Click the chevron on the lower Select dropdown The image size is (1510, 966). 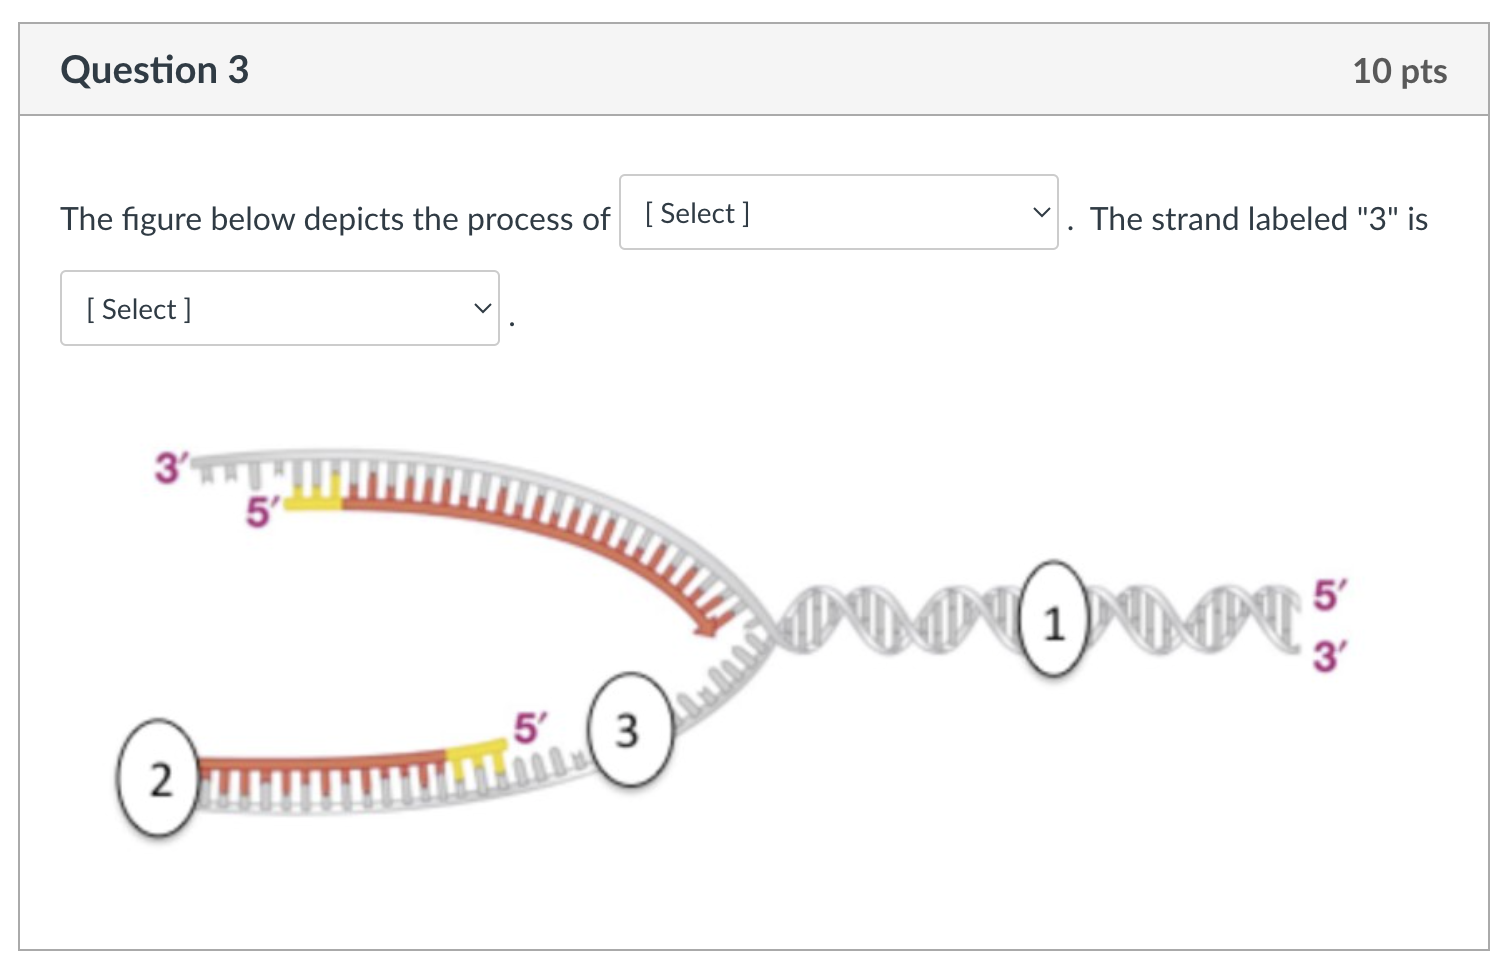(x=481, y=308)
